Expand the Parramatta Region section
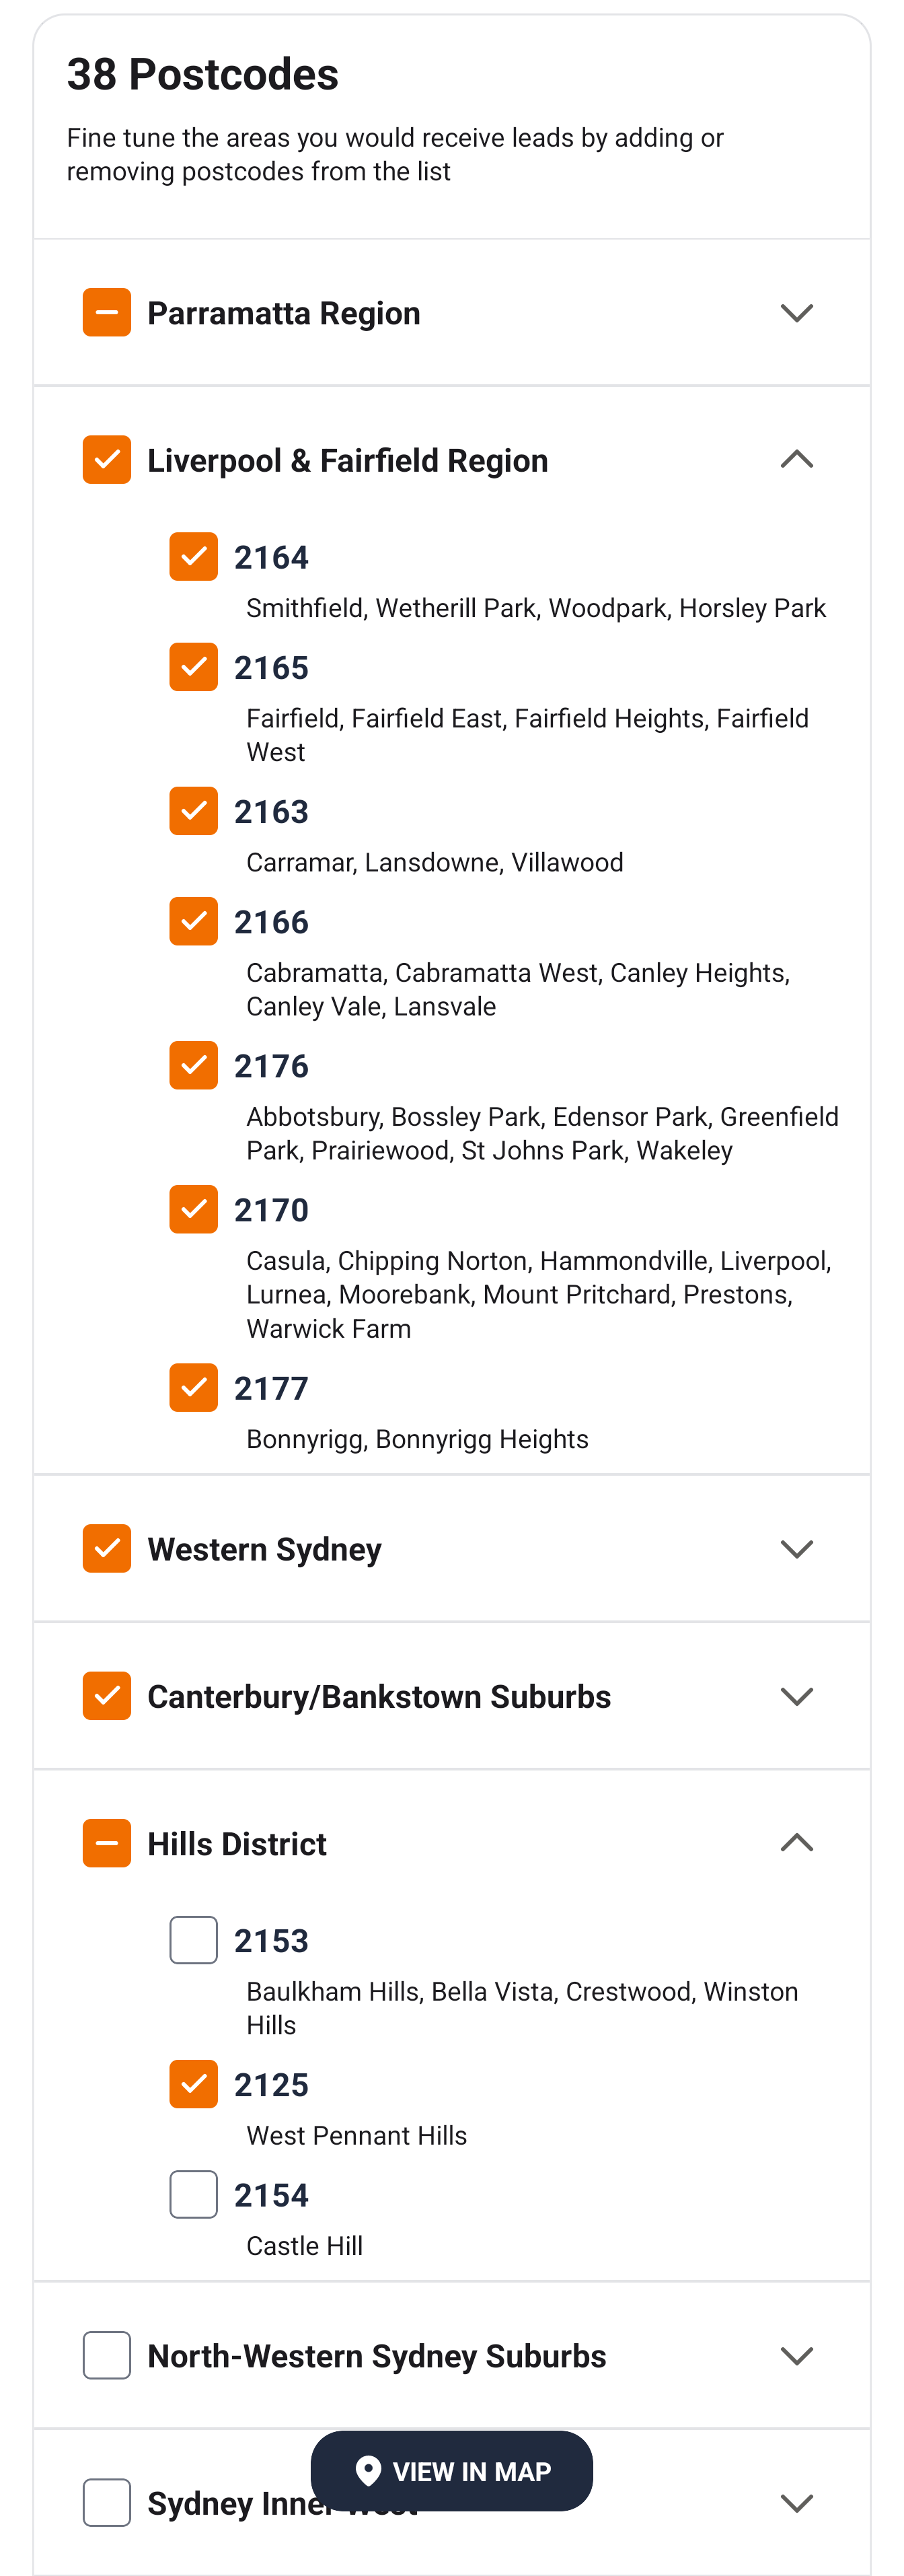Viewport: 904px width, 2576px height. click(x=796, y=313)
